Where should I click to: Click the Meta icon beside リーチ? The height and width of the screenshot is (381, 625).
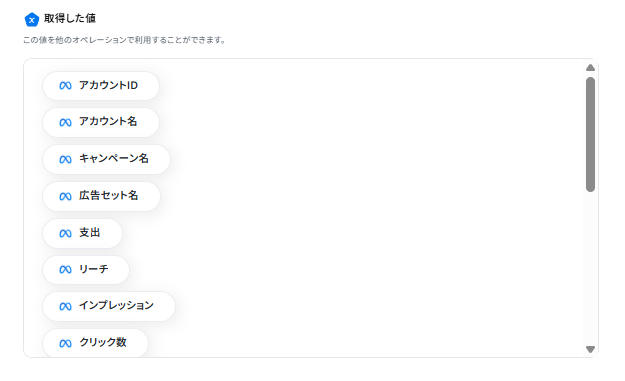tap(65, 270)
